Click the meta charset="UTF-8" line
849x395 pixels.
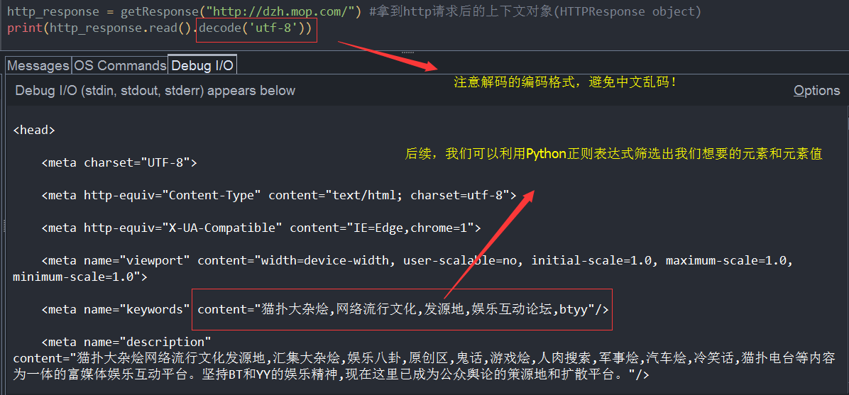(119, 162)
